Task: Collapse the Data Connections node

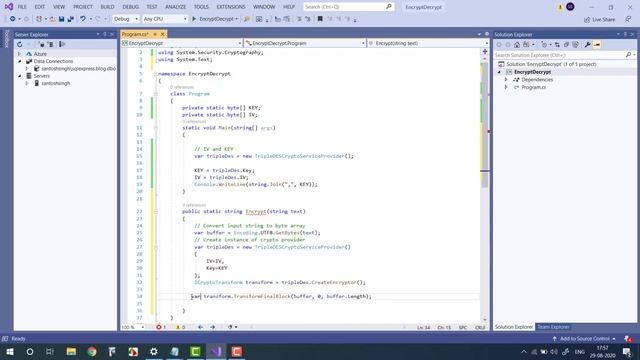Action: (x=19, y=61)
